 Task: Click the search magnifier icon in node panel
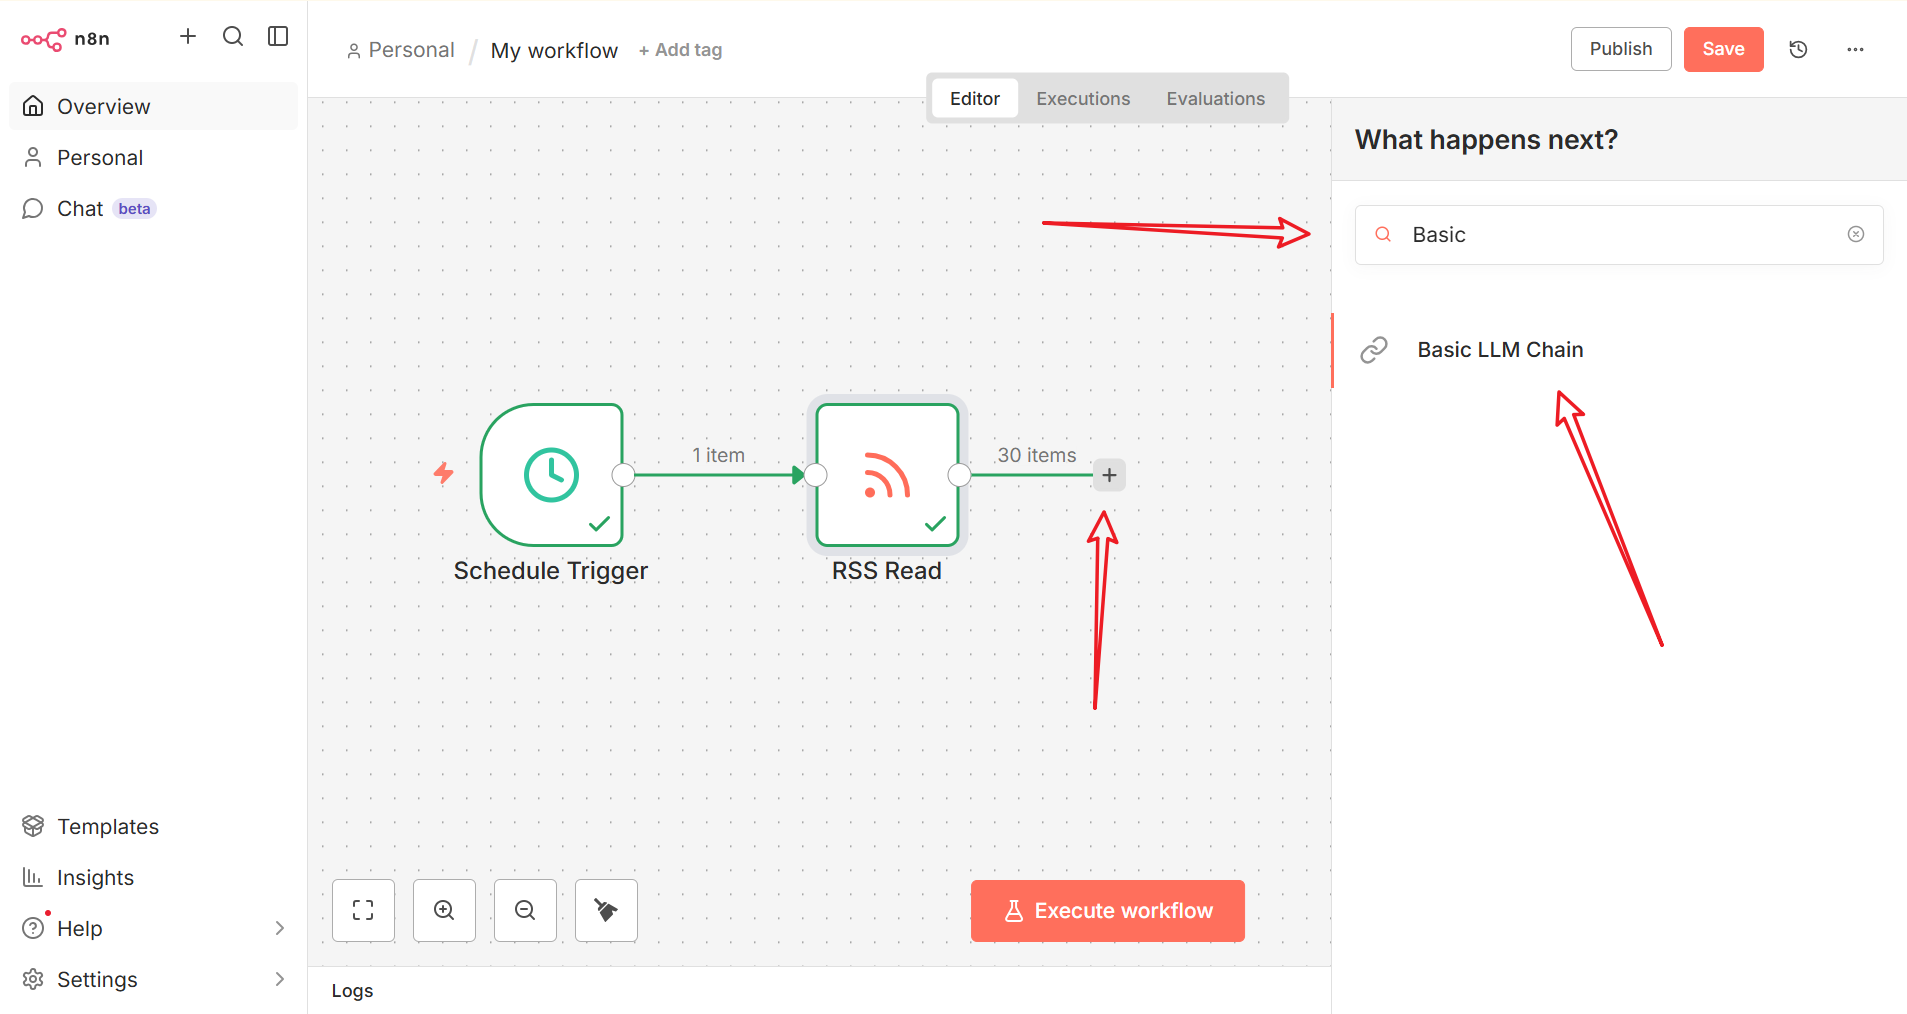click(x=1383, y=234)
